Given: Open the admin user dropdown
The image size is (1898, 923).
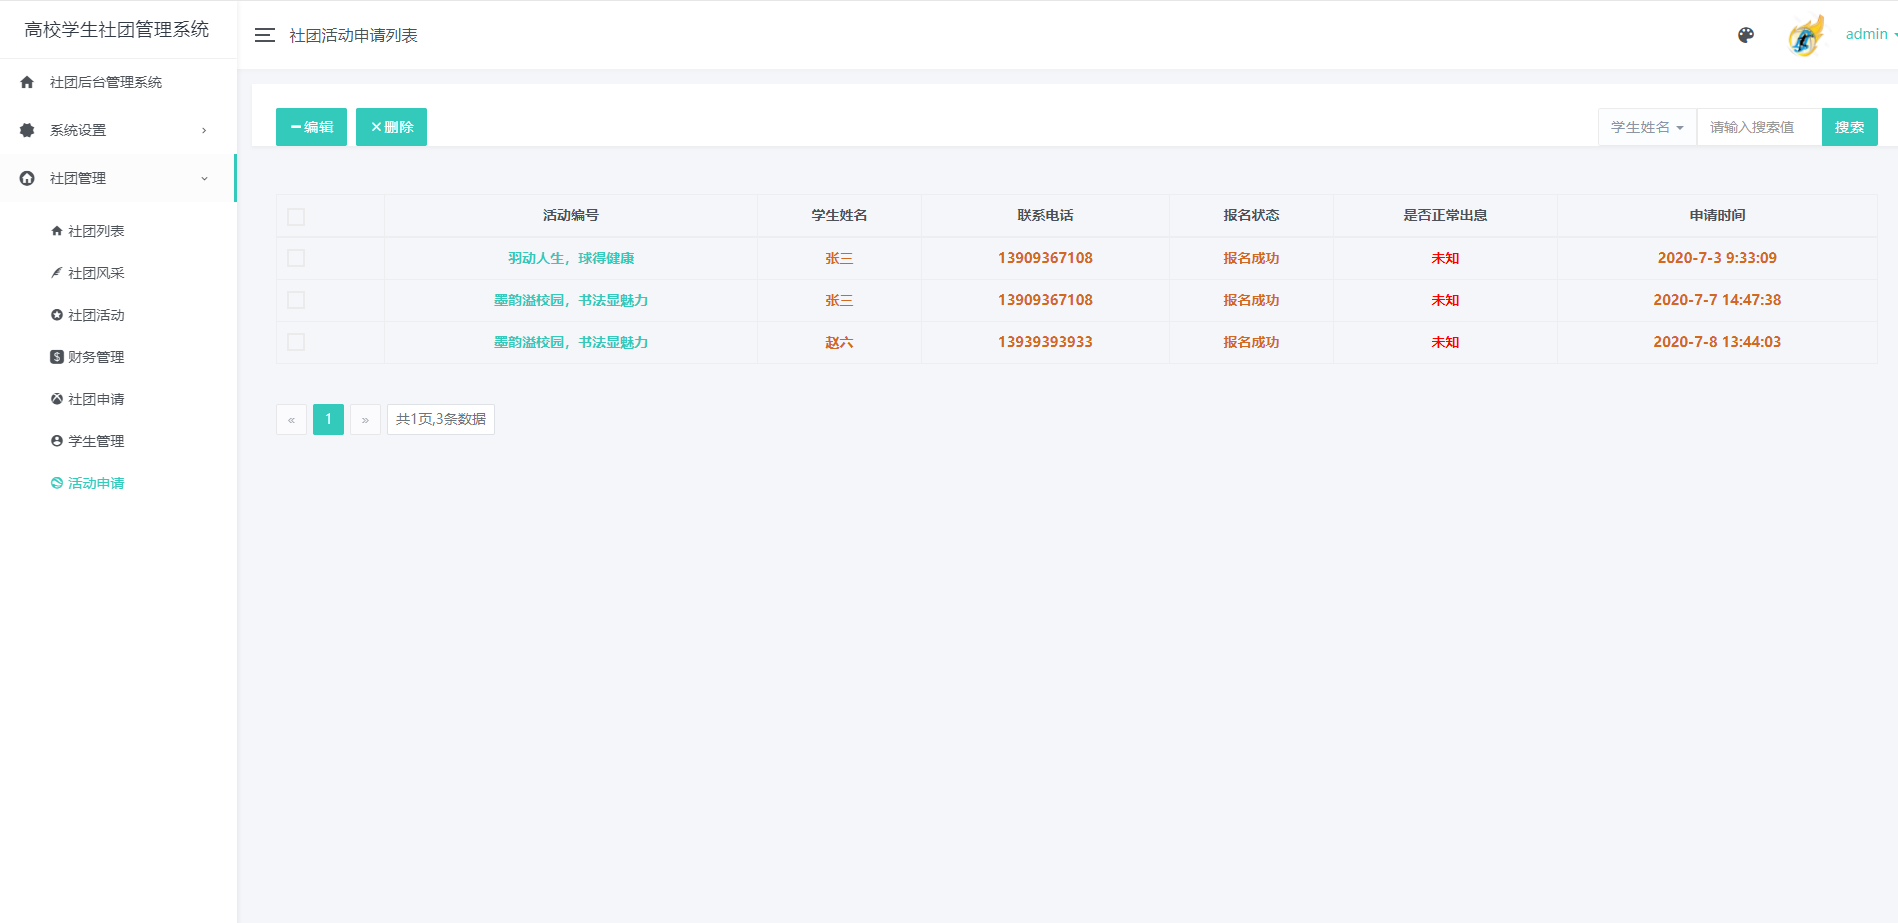Looking at the screenshot, I should tap(1870, 34).
